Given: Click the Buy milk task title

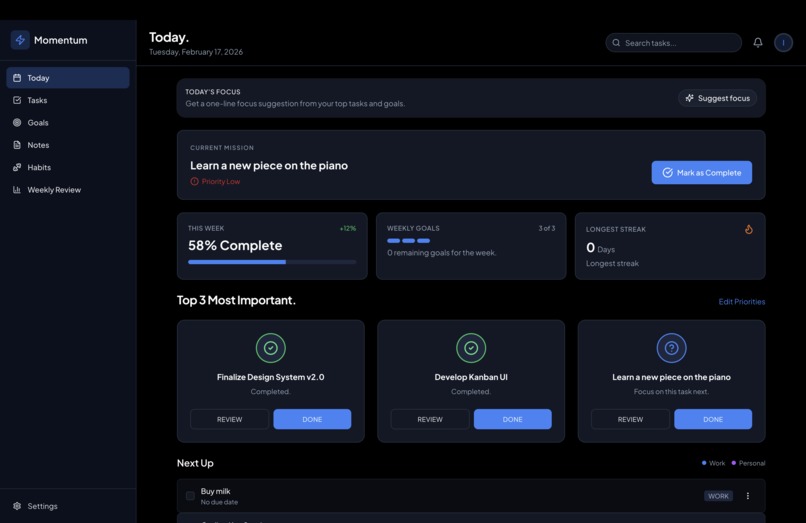Looking at the screenshot, I should 215,491.
